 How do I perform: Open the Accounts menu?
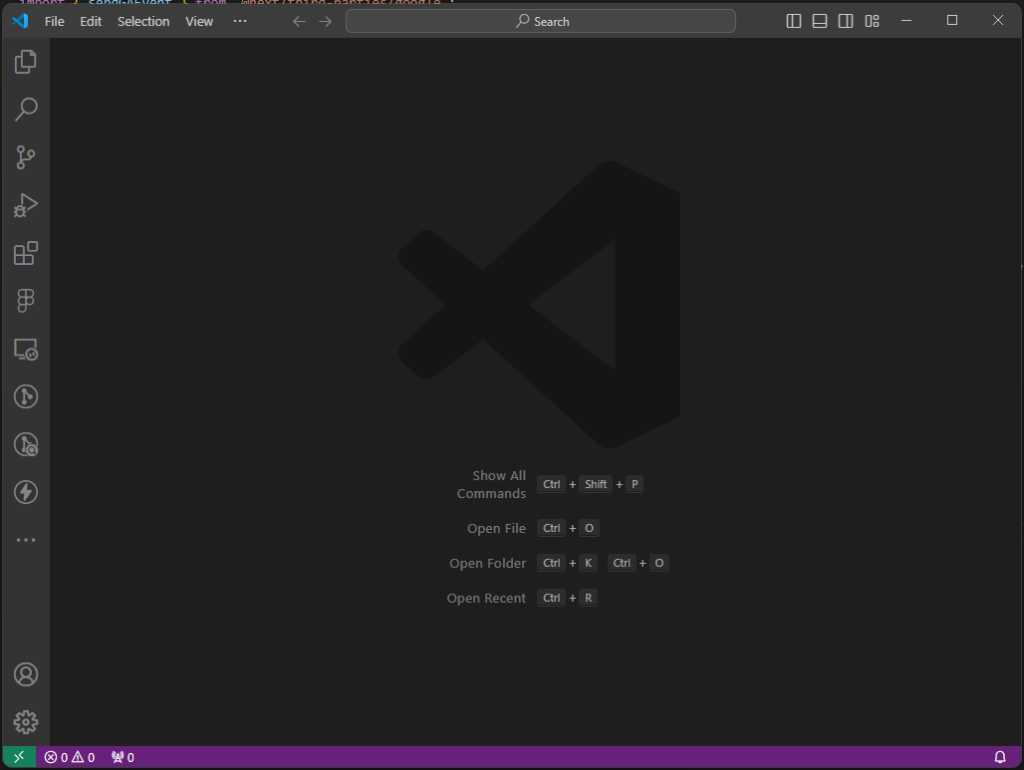click(25, 675)
